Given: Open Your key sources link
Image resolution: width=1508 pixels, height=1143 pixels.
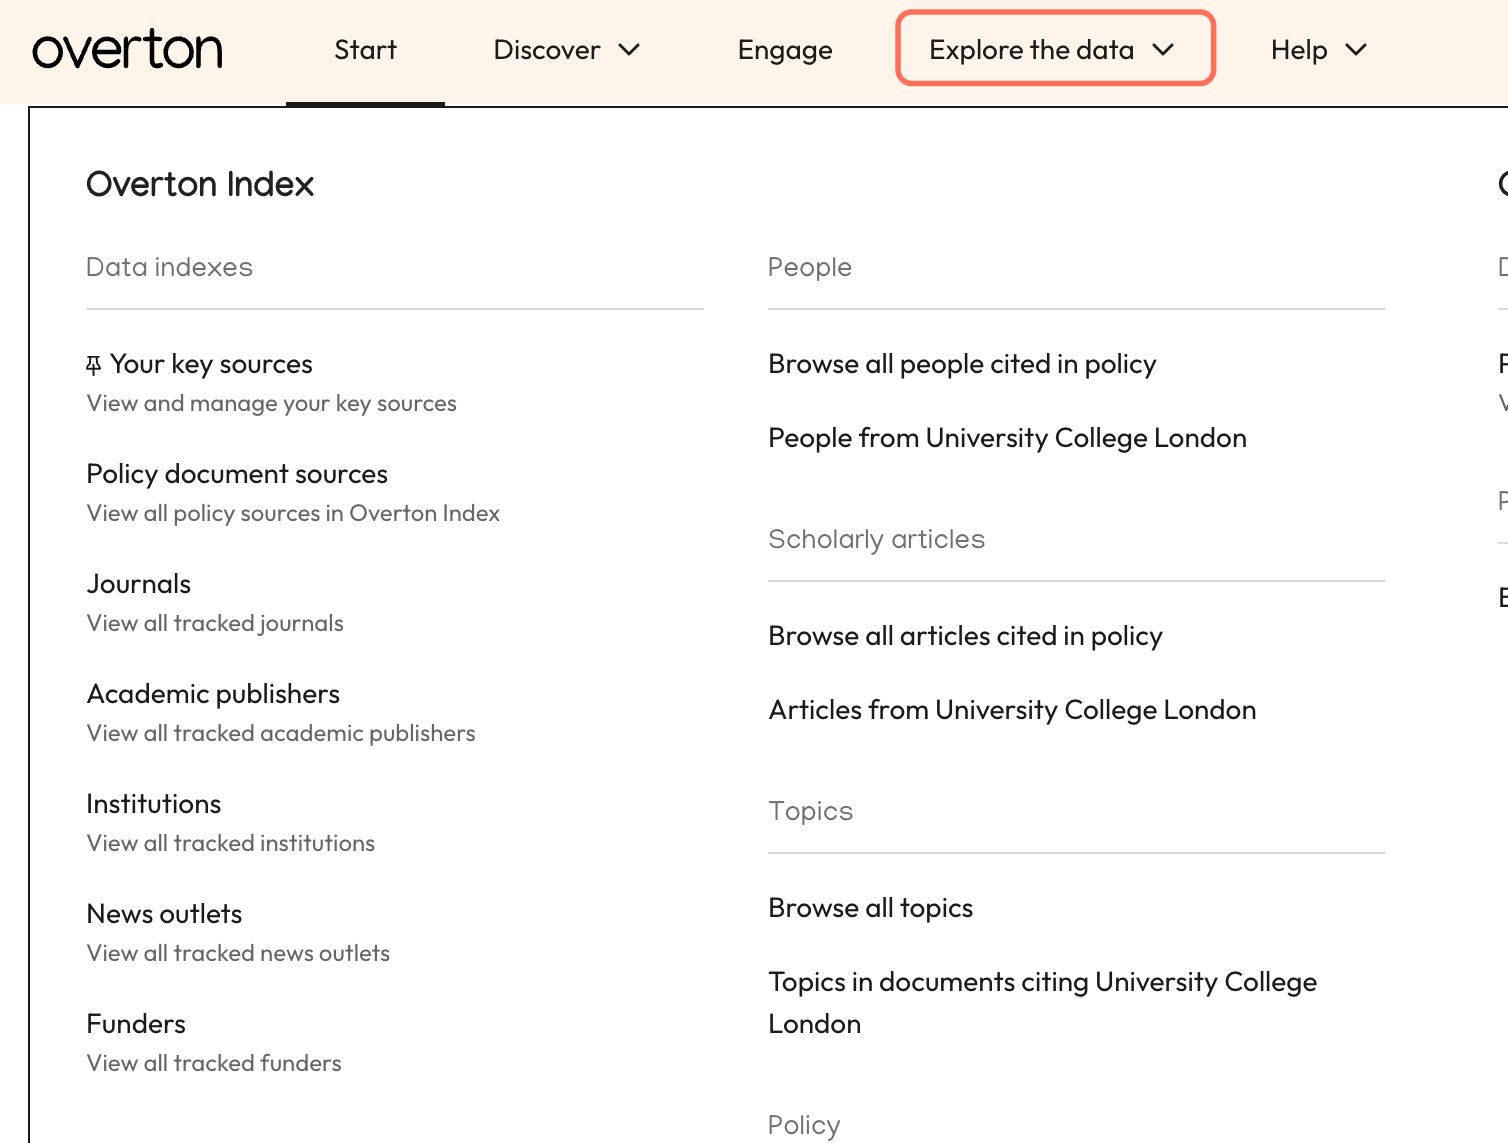Looking at the screenshot, I should (211, 364).
